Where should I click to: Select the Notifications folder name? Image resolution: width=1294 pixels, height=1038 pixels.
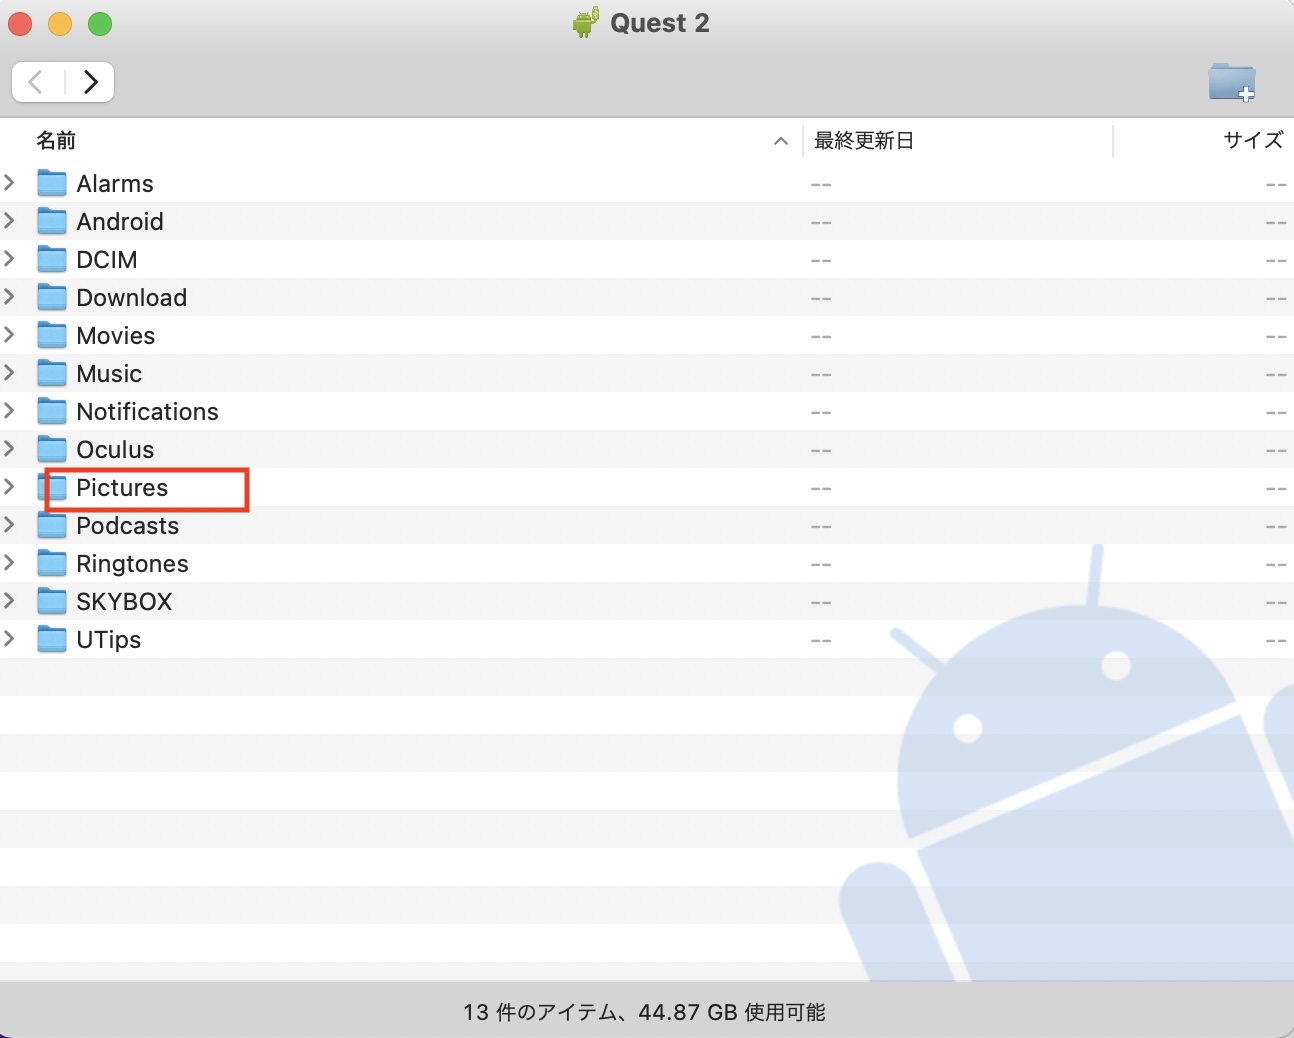148,412
